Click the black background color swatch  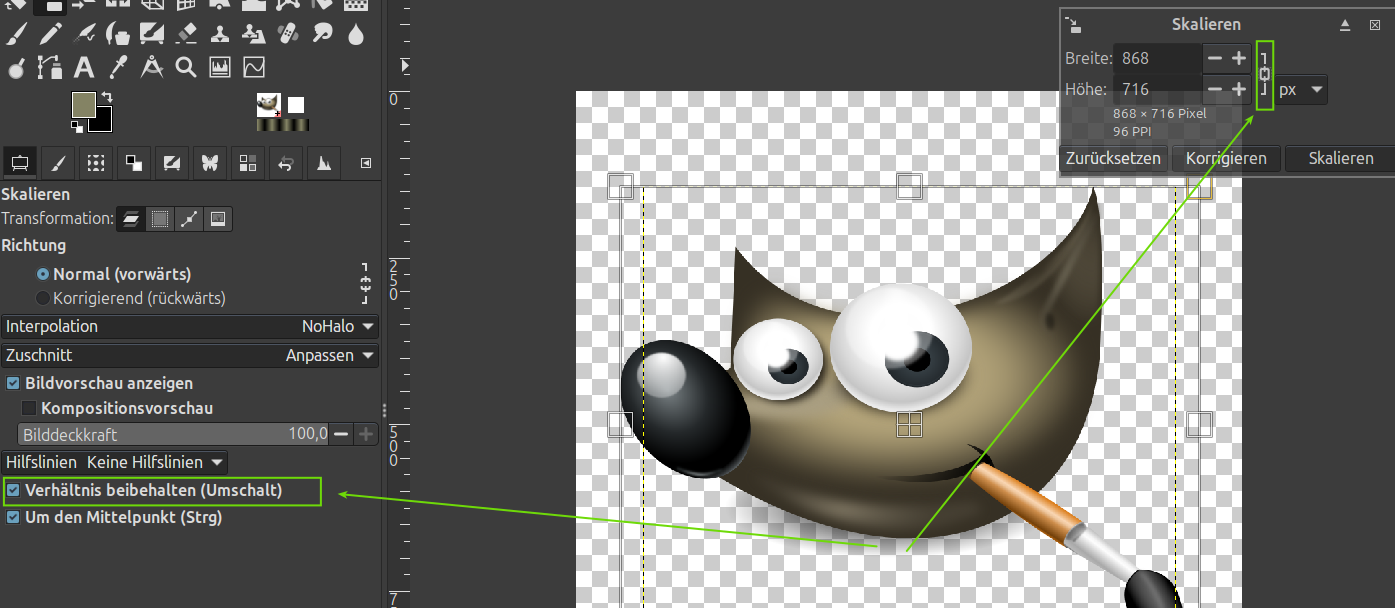pyautogui.click(x=102, y=123)
